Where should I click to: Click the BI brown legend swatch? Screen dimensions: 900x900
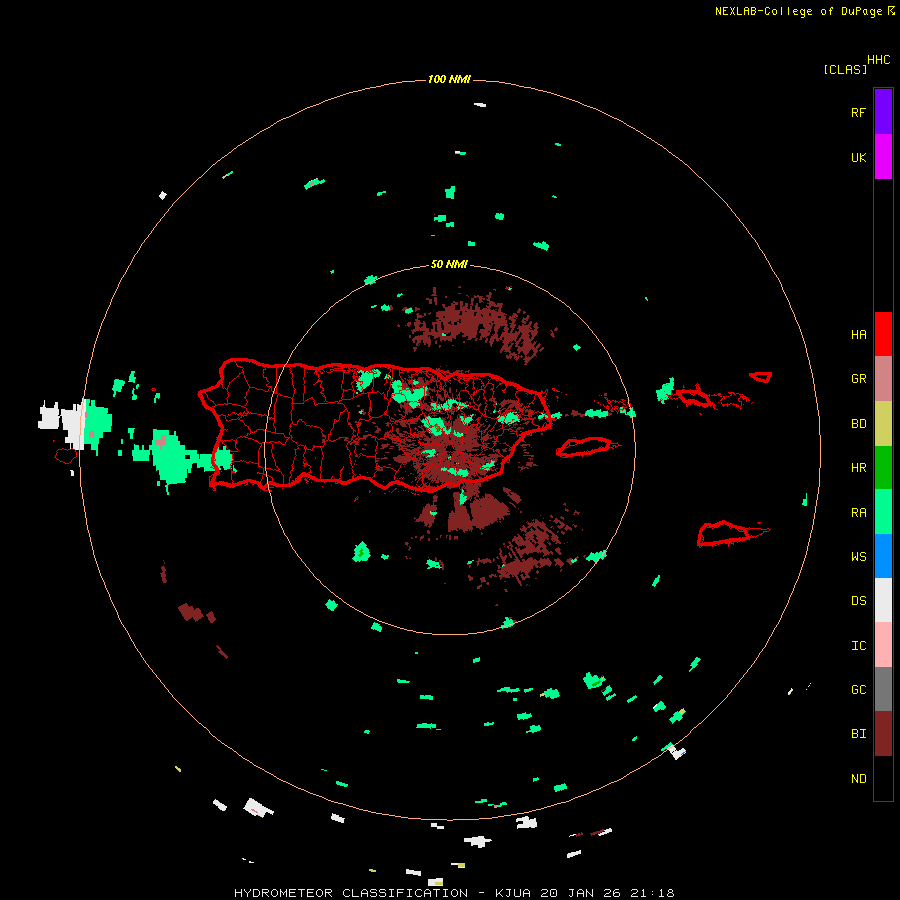[x=883, y=734]
